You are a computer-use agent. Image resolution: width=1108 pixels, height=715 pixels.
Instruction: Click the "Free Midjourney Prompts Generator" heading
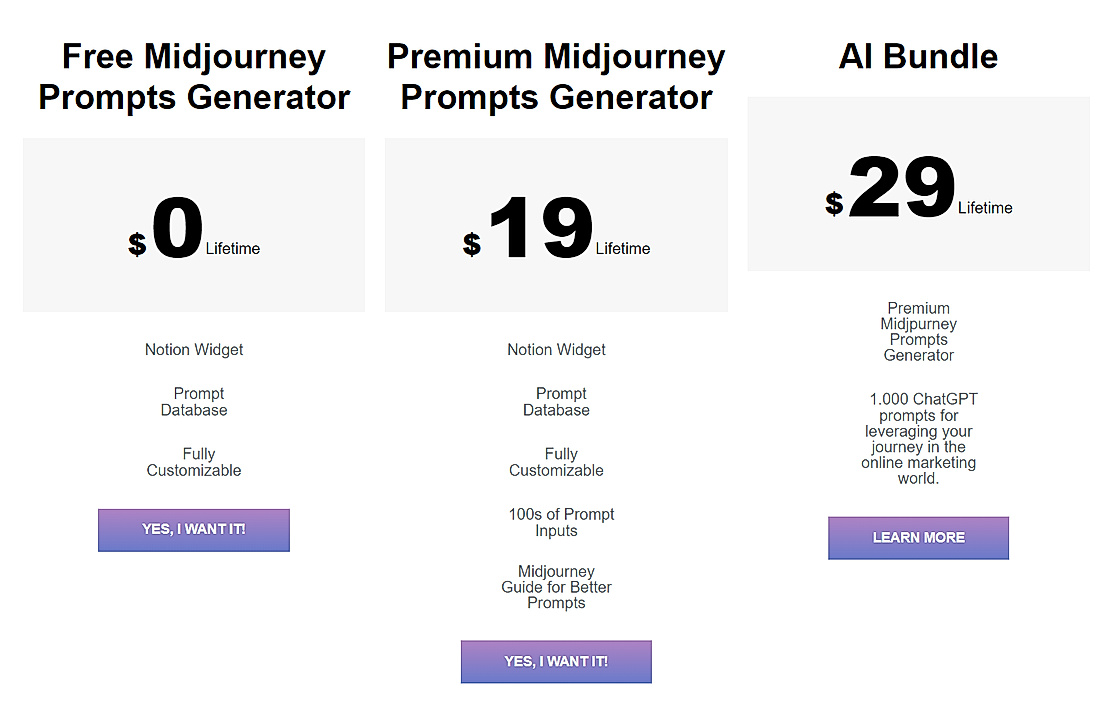coord(194,77)
